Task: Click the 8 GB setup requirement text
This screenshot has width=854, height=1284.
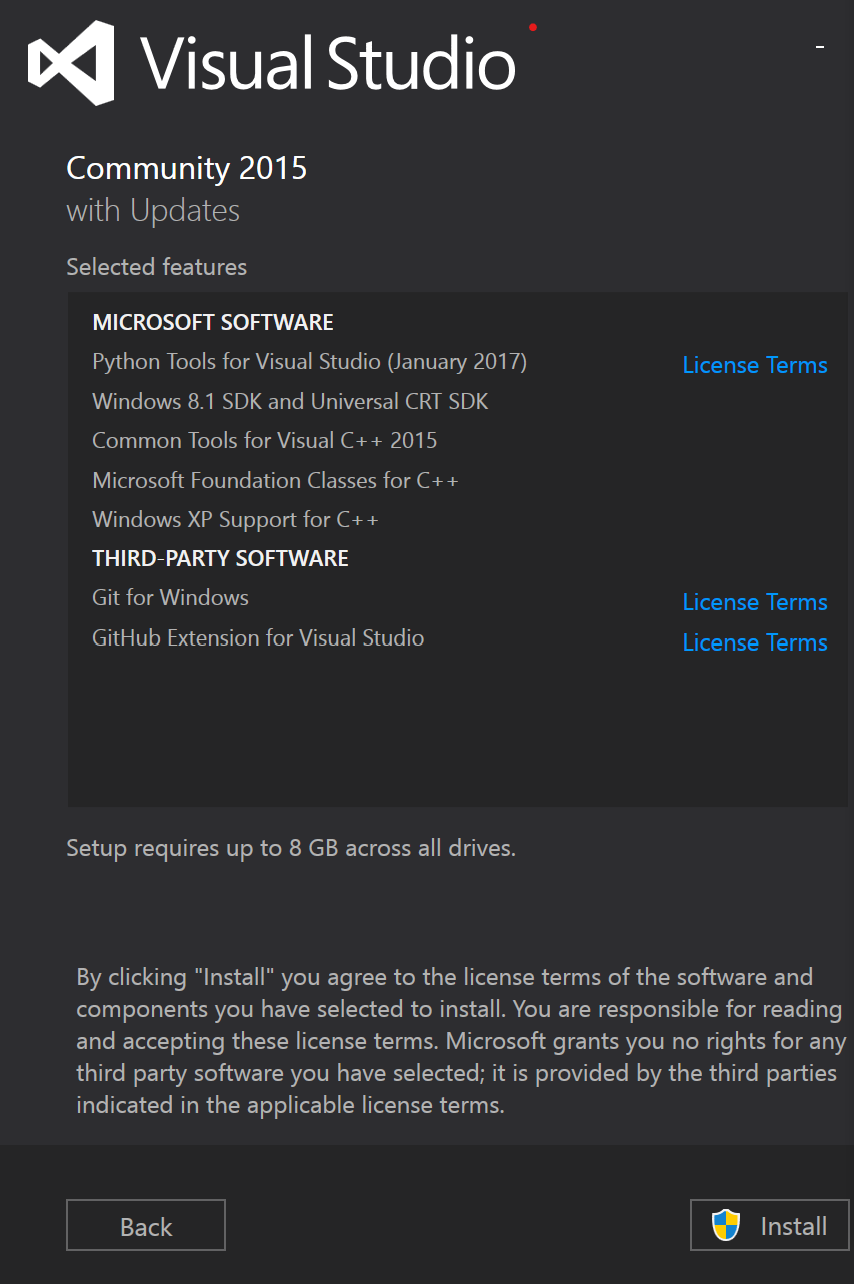Action: [290, 849]
